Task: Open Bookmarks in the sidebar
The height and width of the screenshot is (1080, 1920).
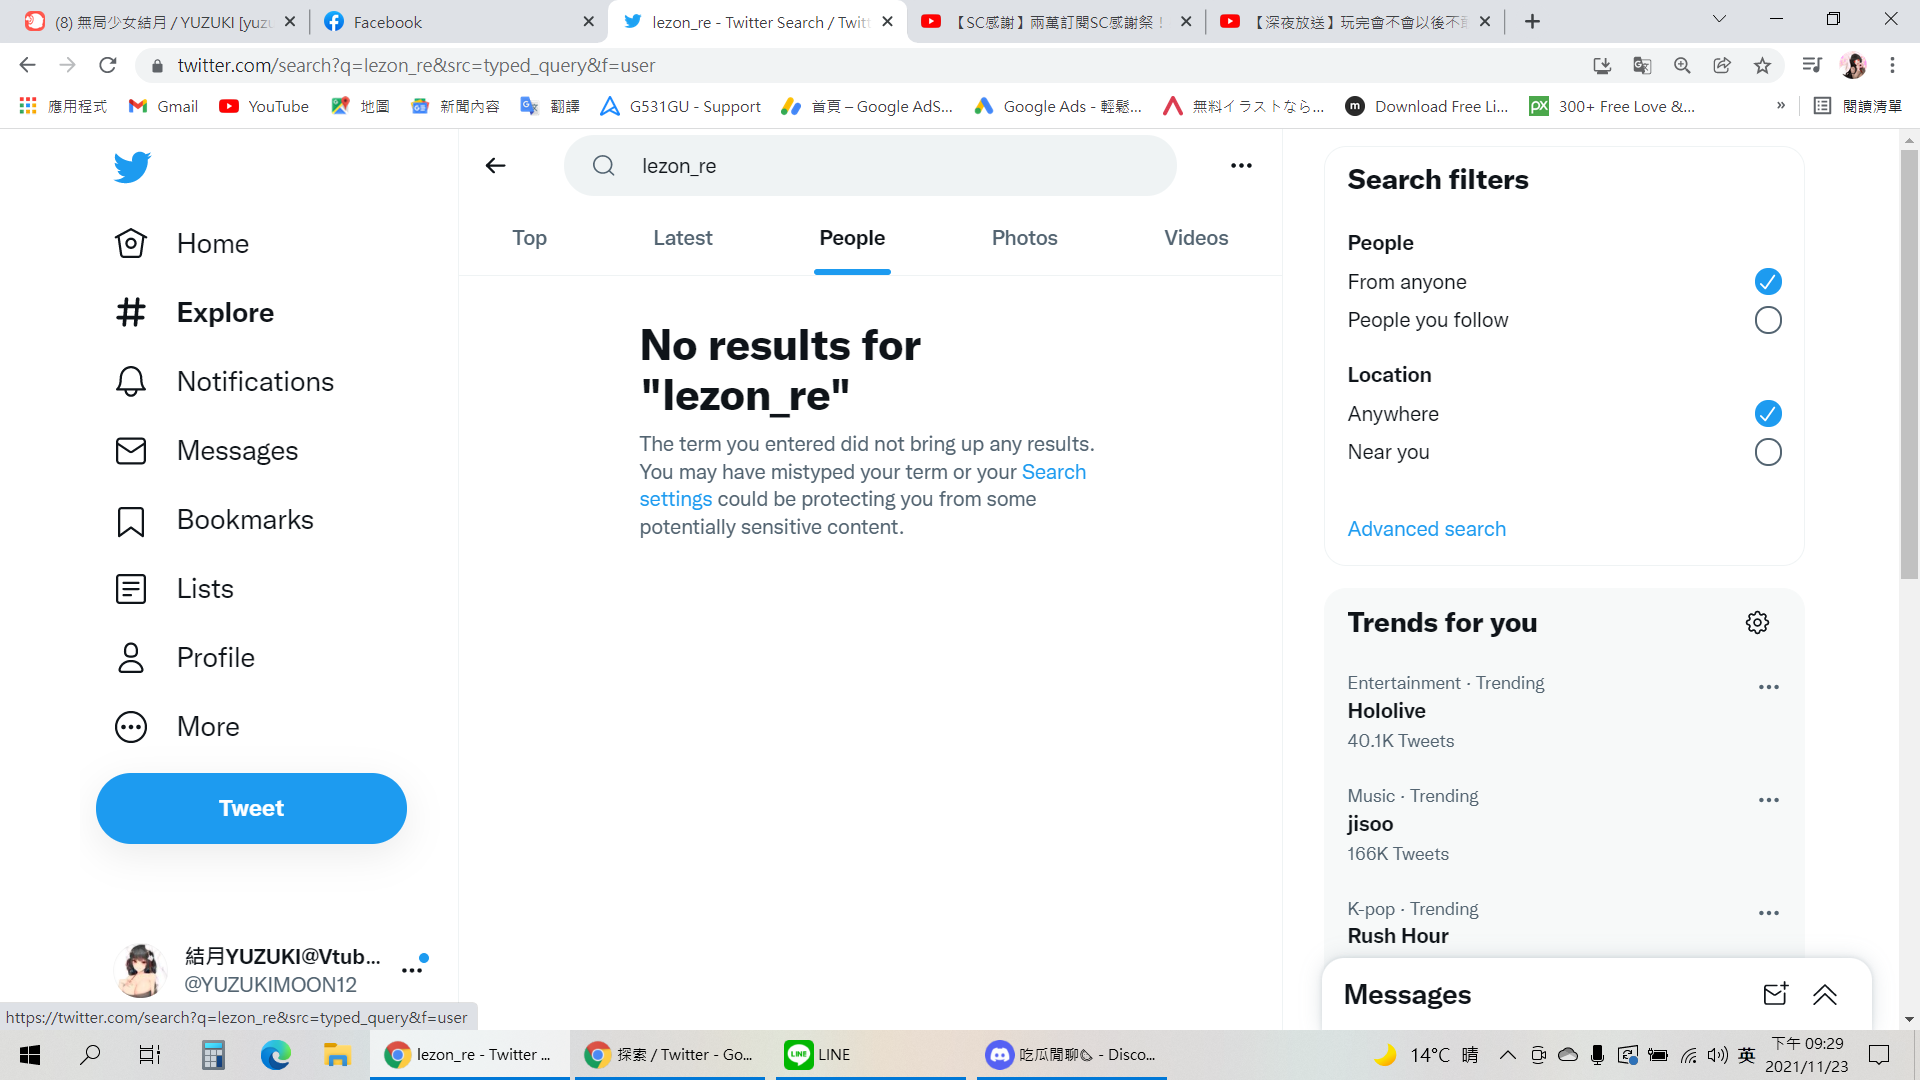Action: click(x=214, y=520)
